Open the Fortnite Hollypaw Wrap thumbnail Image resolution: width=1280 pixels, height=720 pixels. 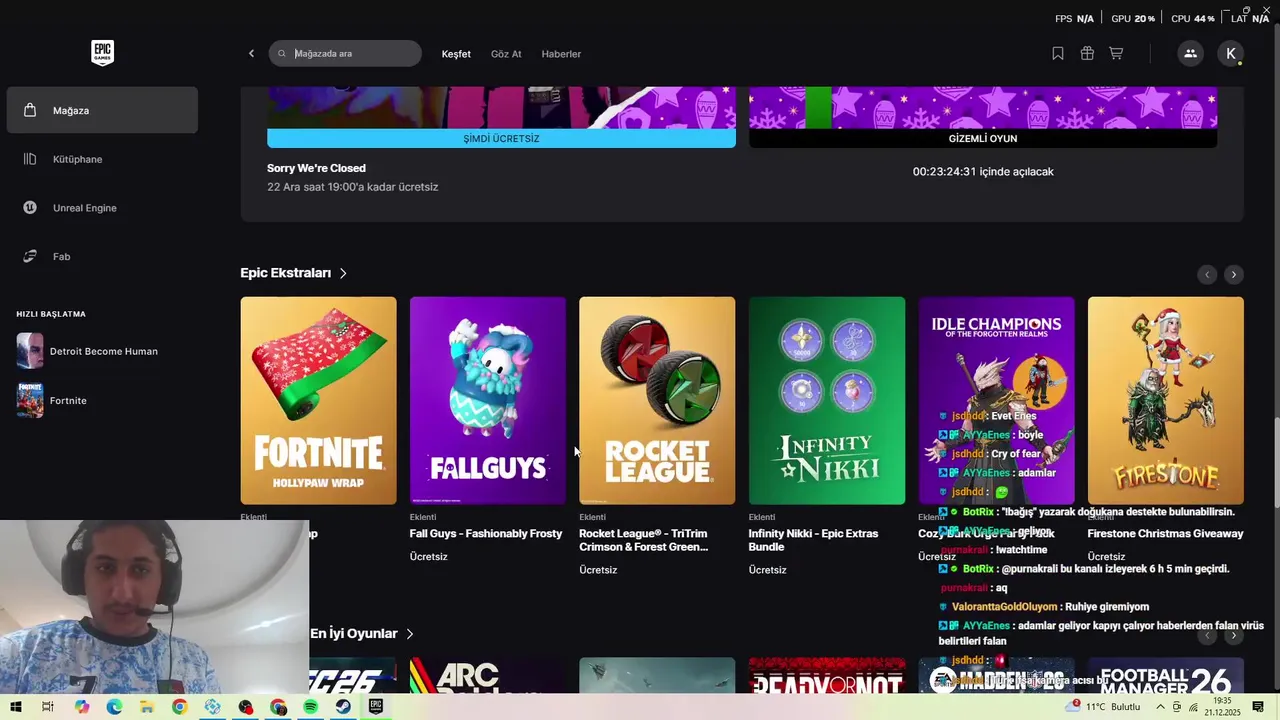click(x=318, y=400)
